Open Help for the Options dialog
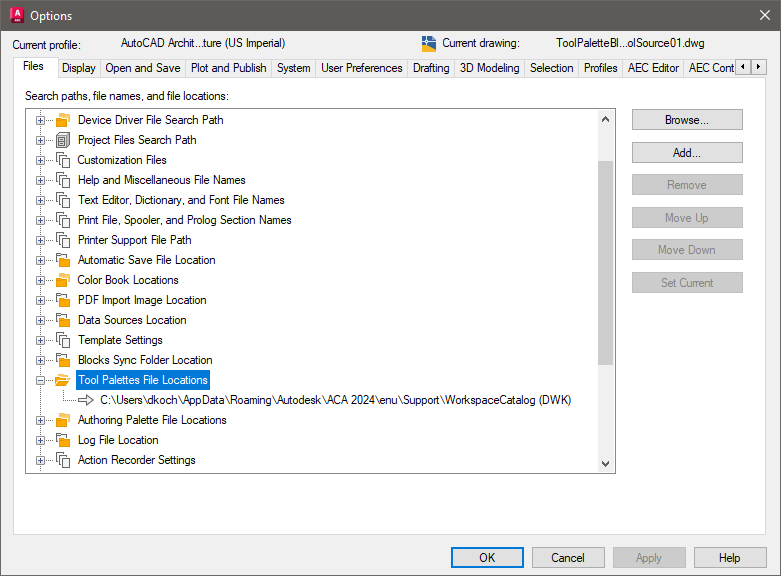The width and height of the screenshot is (781, 576). click(x=730, y=558)
